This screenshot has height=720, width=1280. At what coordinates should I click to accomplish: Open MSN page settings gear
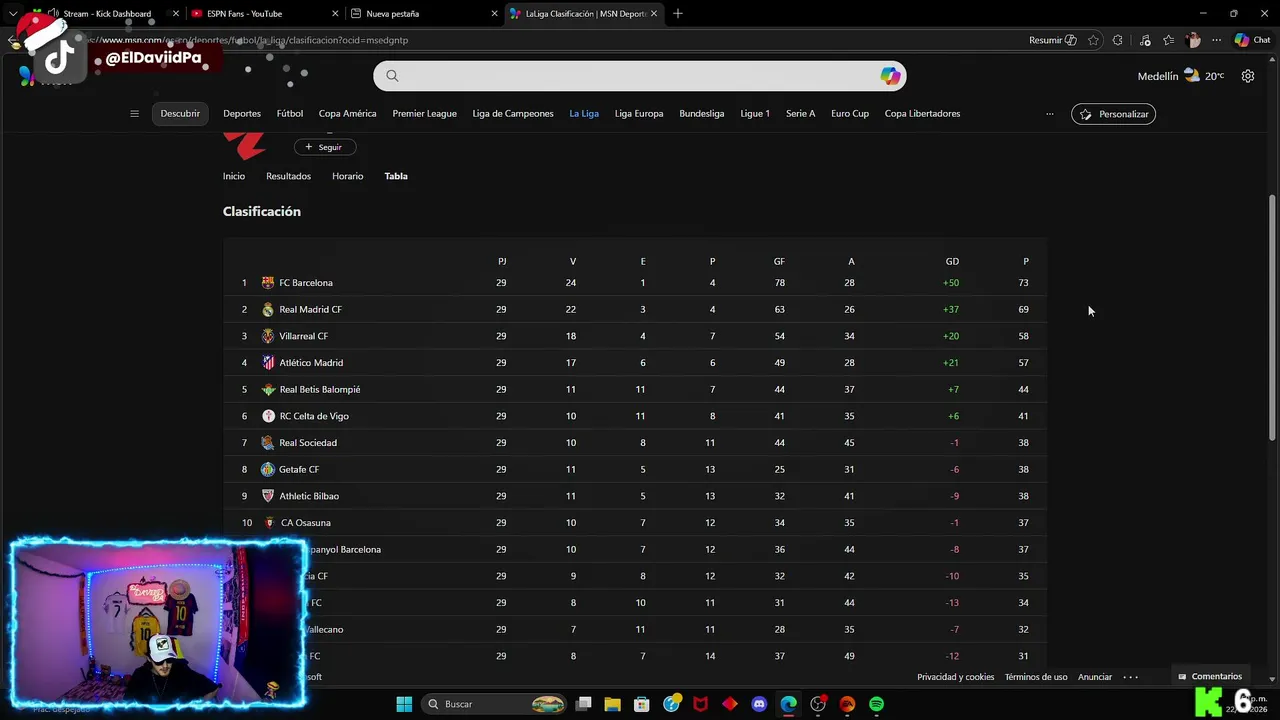click(x=1248, y=76)
